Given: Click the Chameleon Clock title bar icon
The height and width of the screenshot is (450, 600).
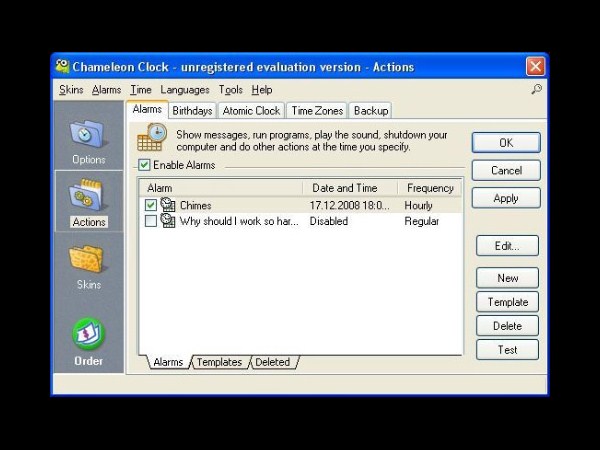Looking at the screenshot, I should point(62,67).
